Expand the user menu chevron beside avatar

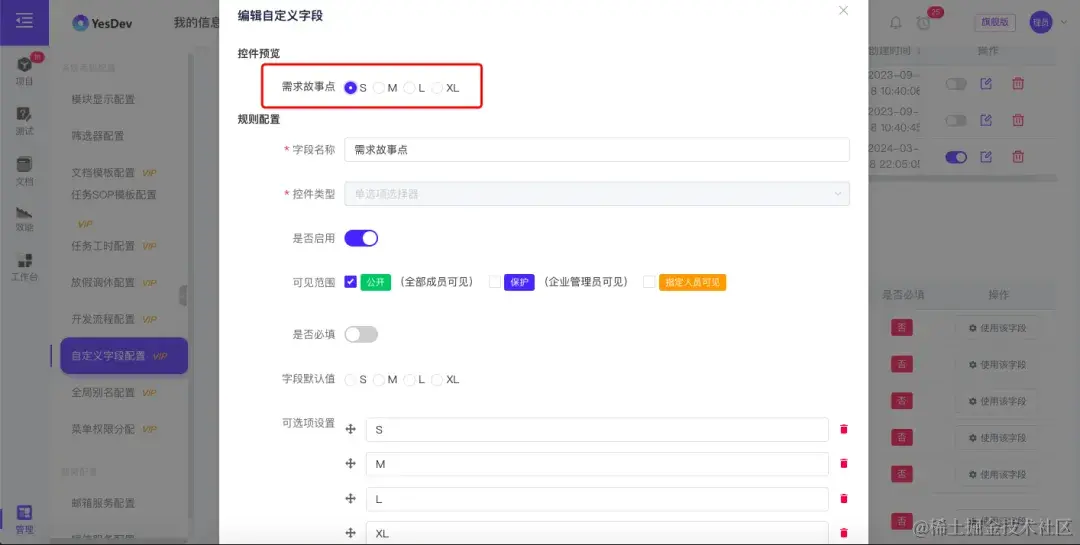(x=1062, y=23)
